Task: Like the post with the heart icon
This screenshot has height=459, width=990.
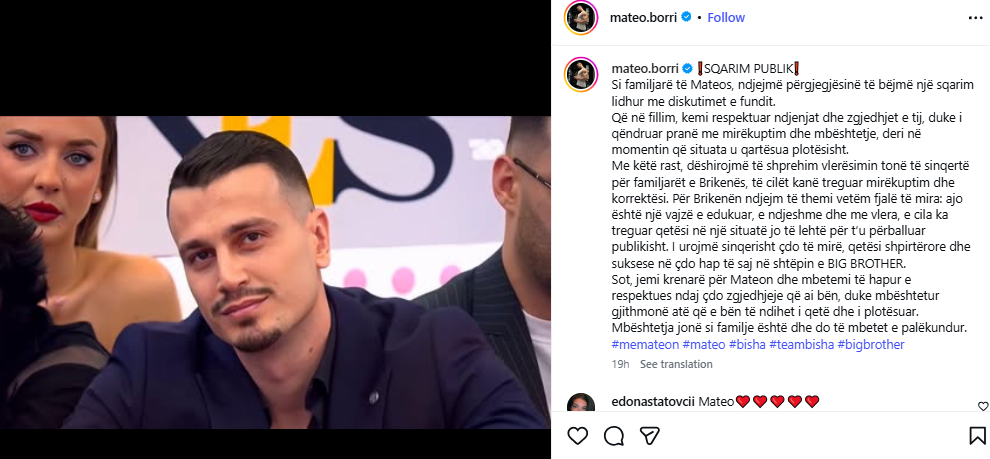Action: [577, 435]
